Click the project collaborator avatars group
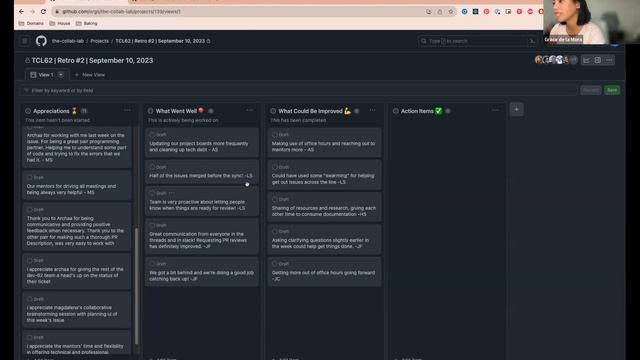Screen dimensions: 640x360 556,60
